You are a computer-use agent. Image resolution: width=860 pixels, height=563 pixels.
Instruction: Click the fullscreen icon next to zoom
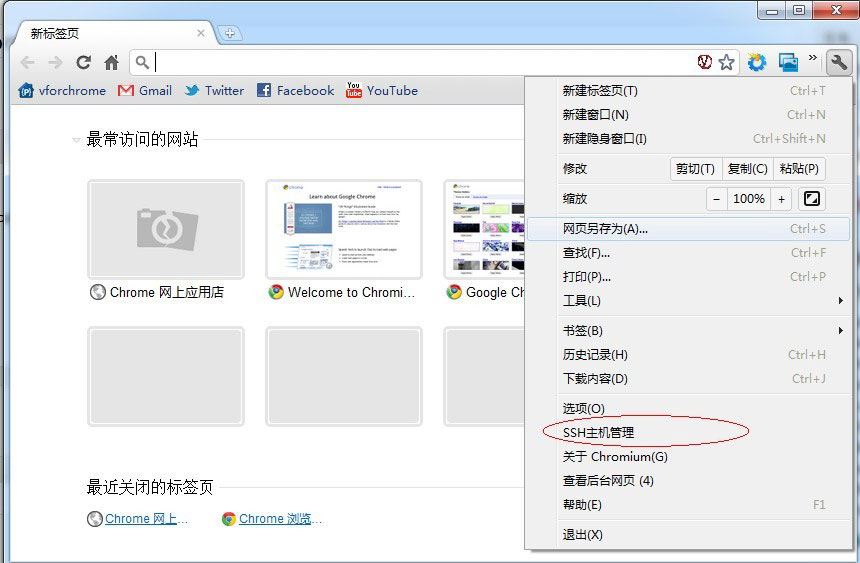click(812, 199)
